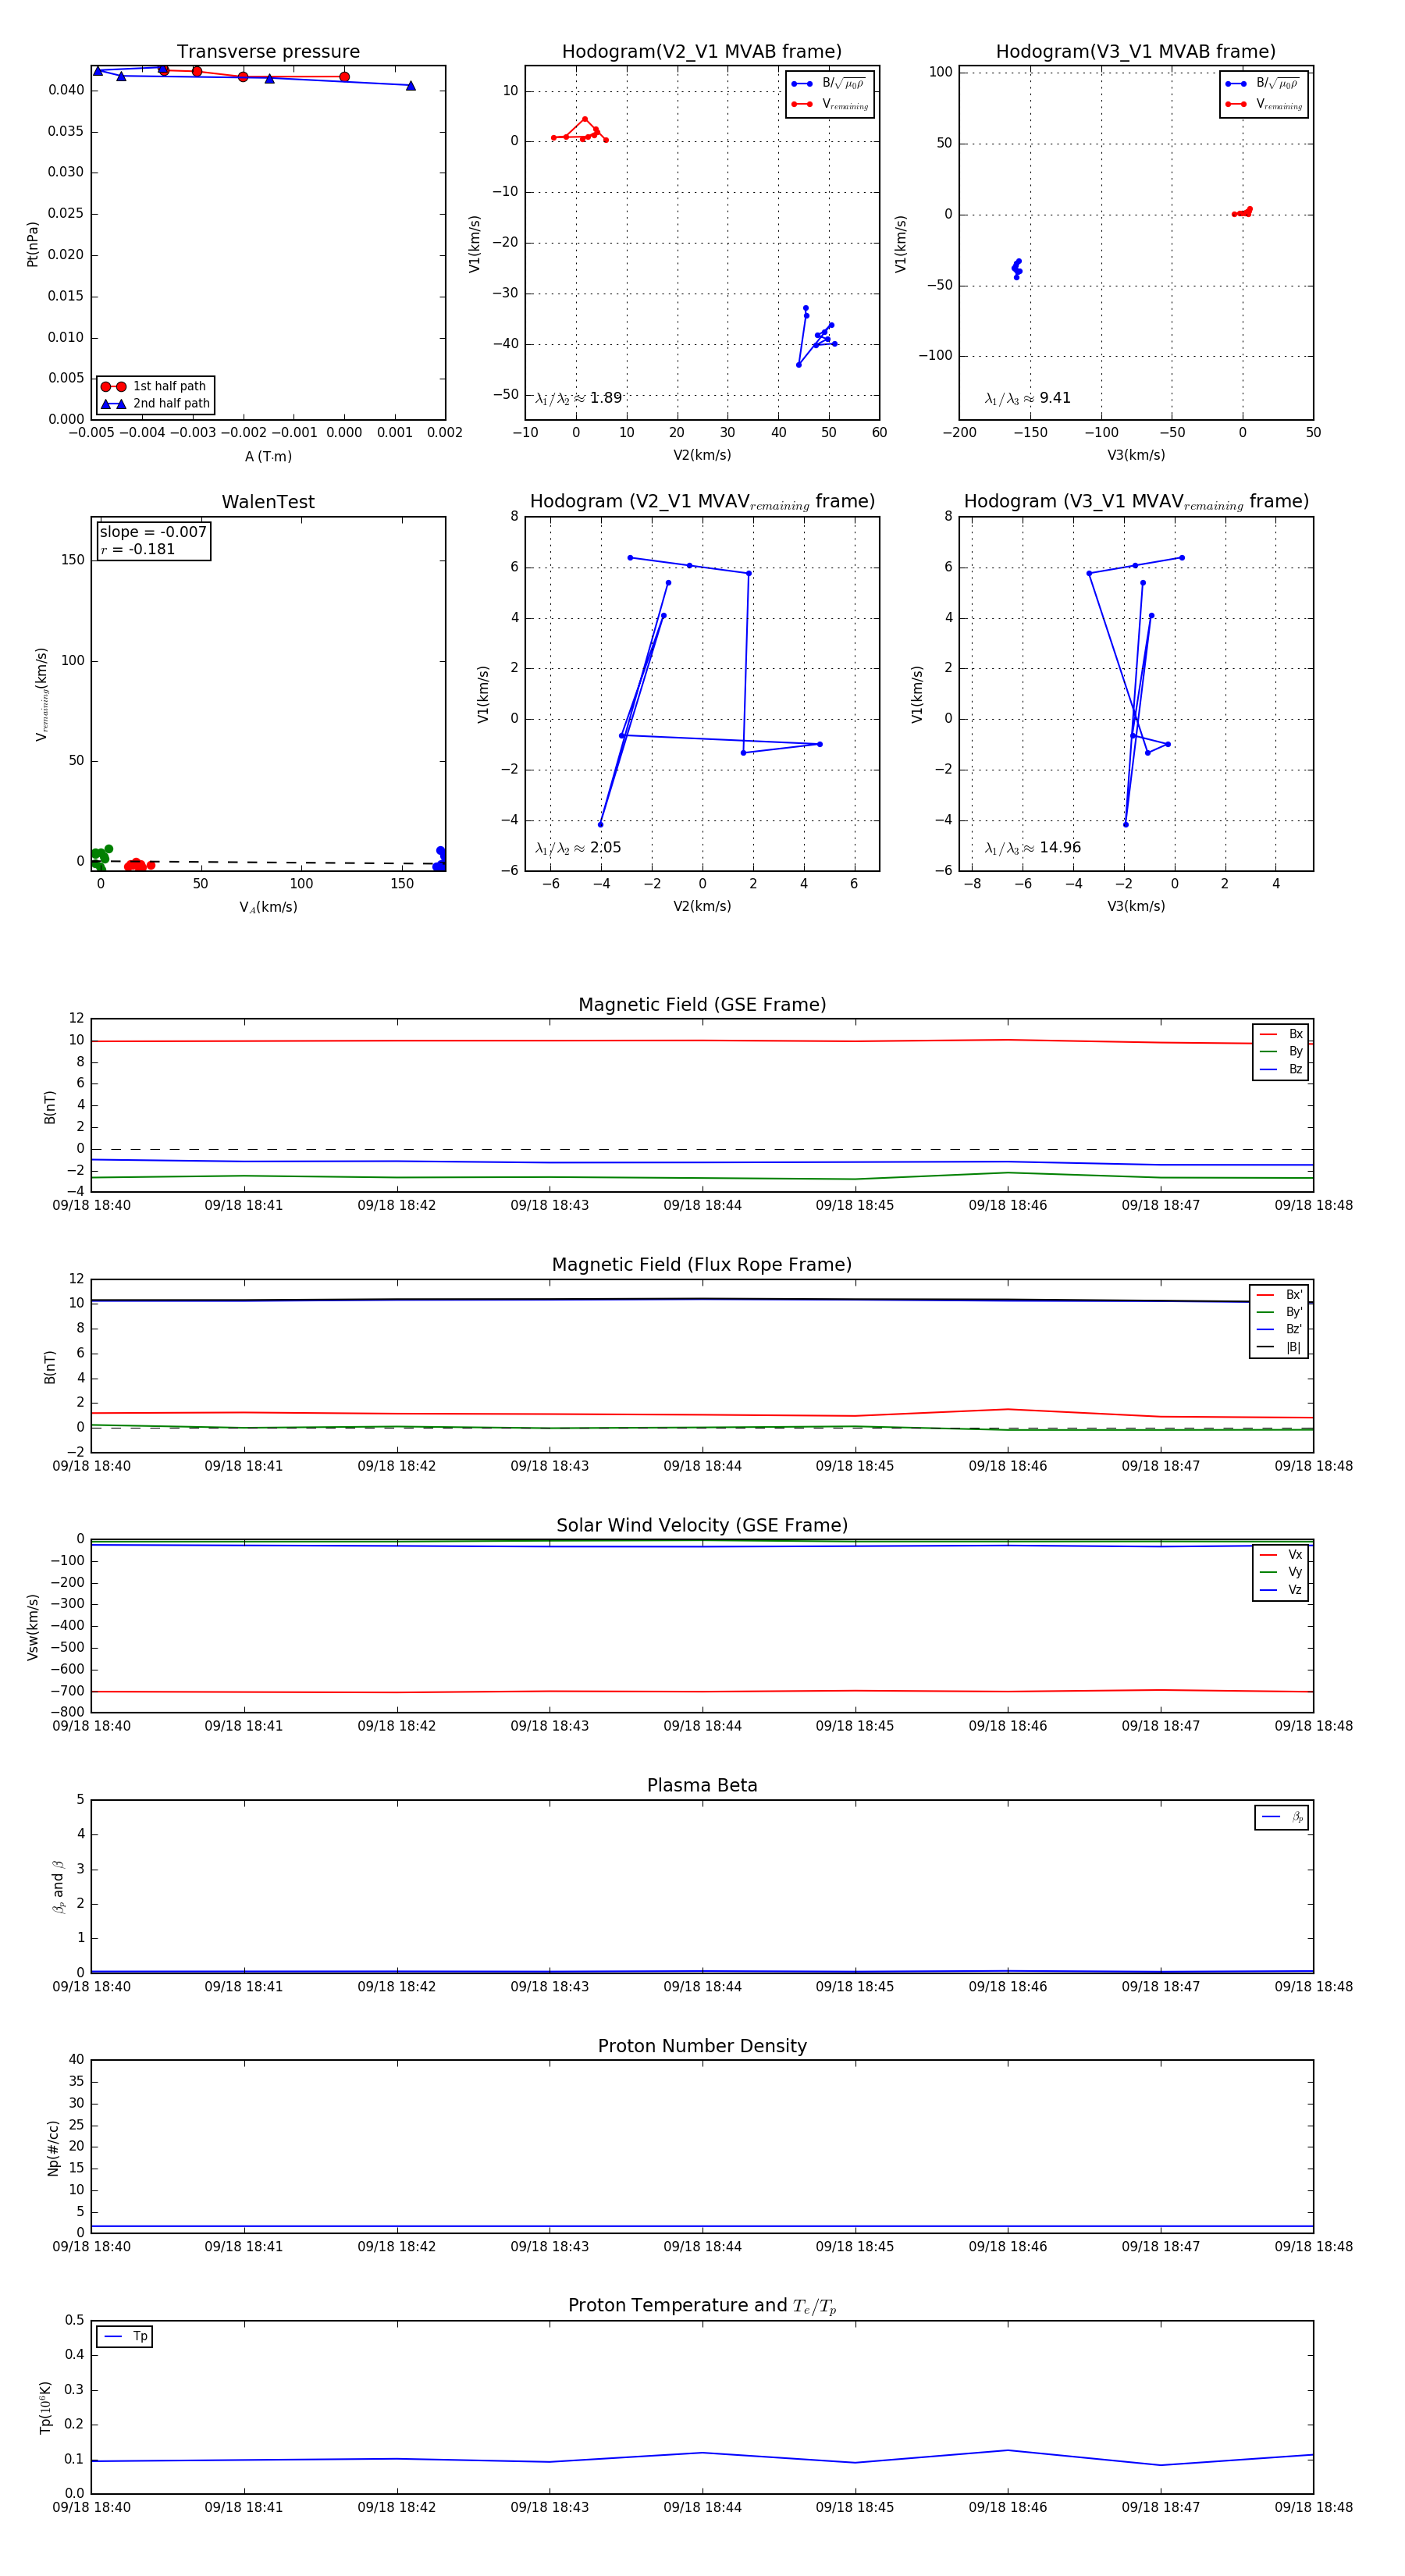Click the Hodogram V2_V1 MVAV remaining frame title
Screen dimensions: 1405x2576
click(x=702, y=502)
